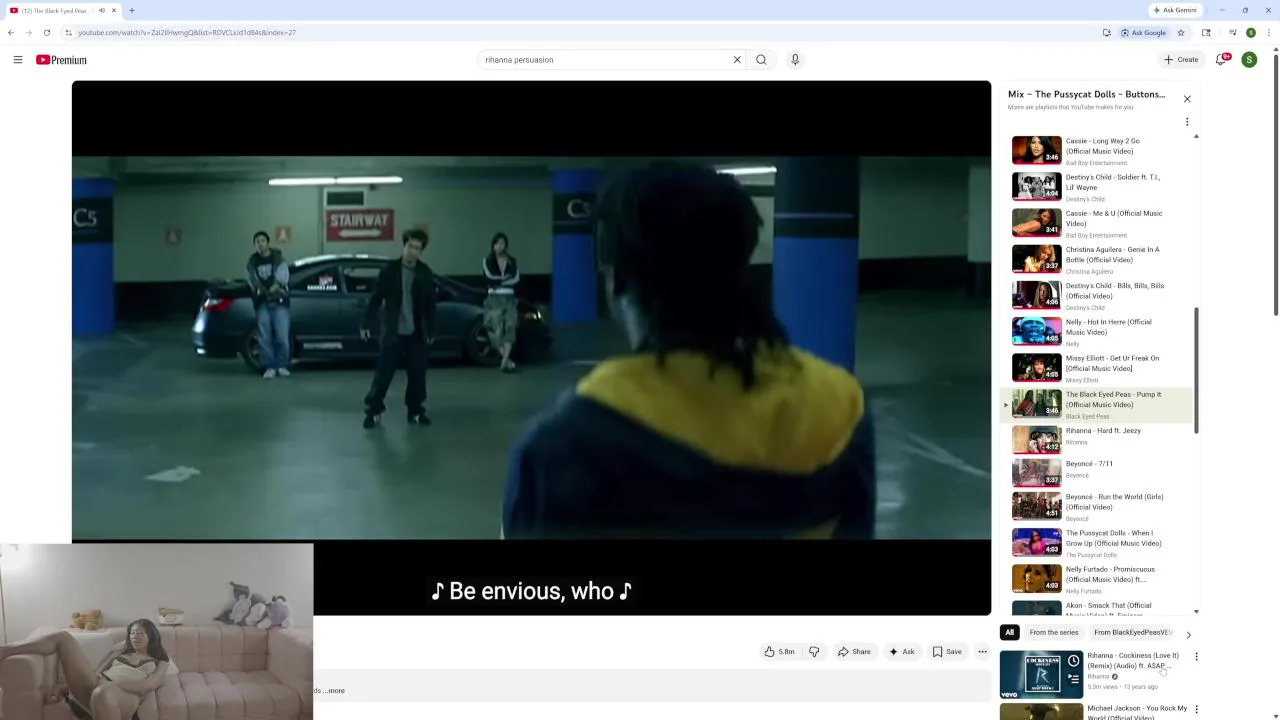Clear the search box text
This screenshot has height=720, width=1280.
pos(737,60)
